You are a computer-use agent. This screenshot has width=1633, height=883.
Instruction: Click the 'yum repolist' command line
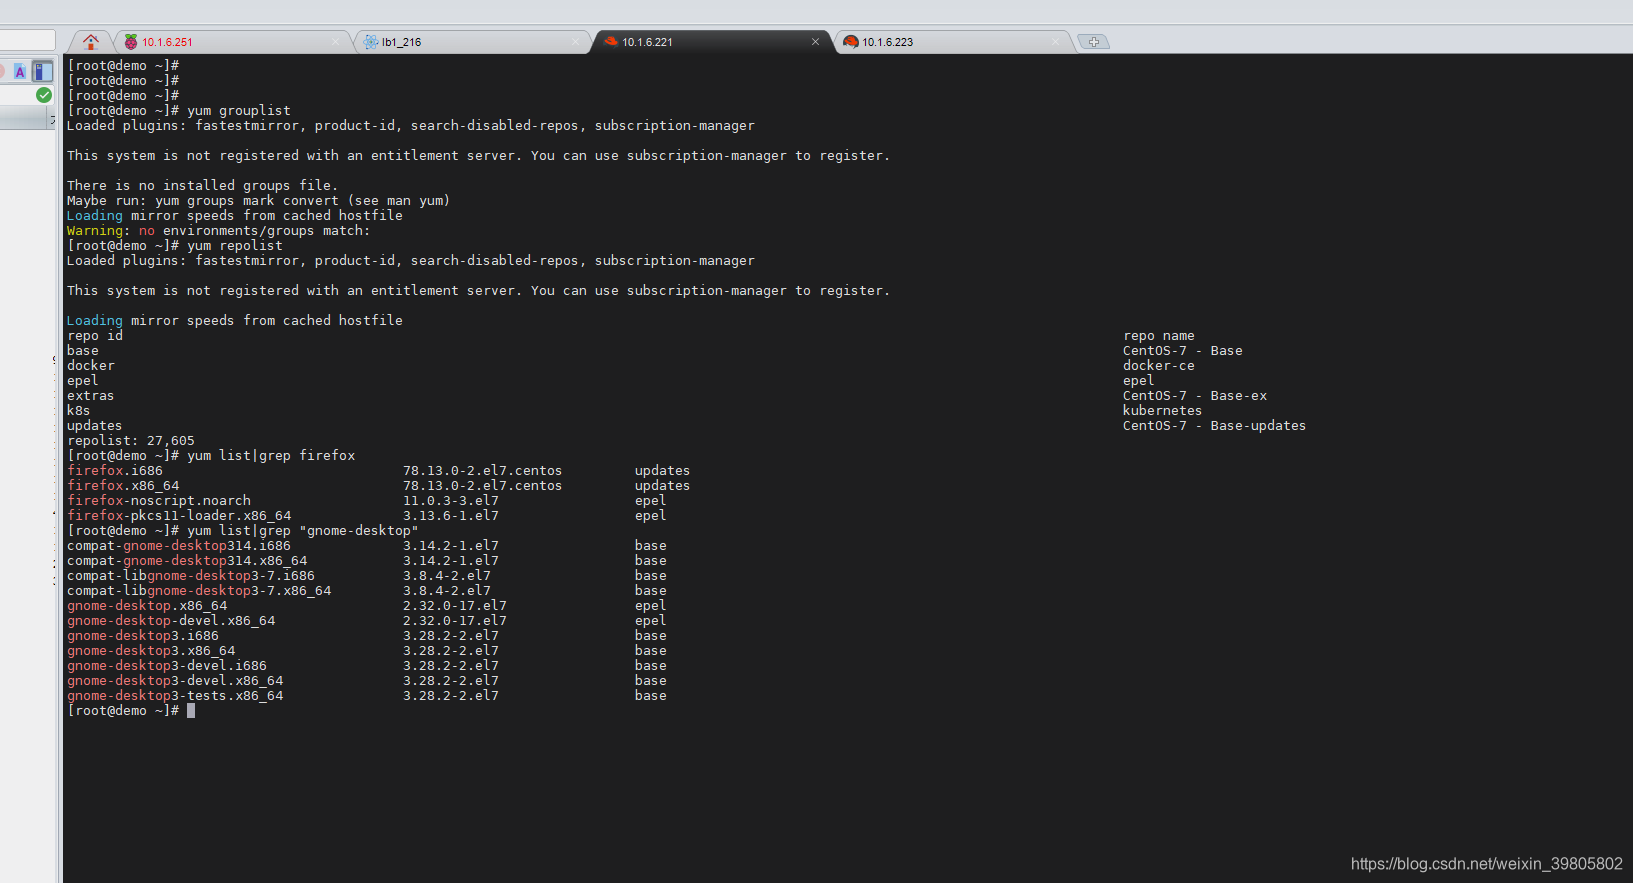tap(175, 246)
